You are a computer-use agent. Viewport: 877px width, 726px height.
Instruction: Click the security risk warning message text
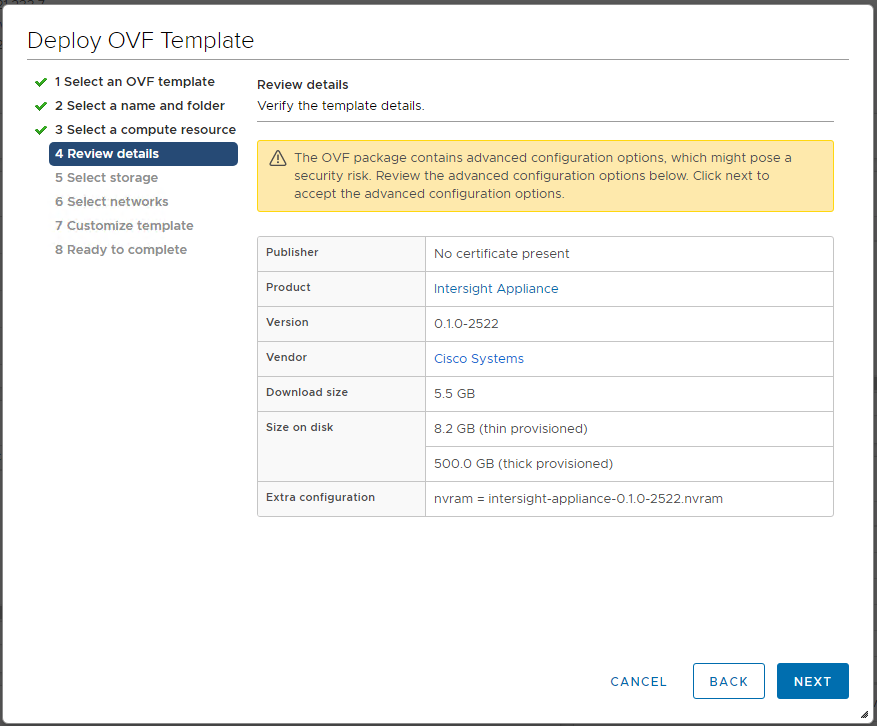coord(542,176)
